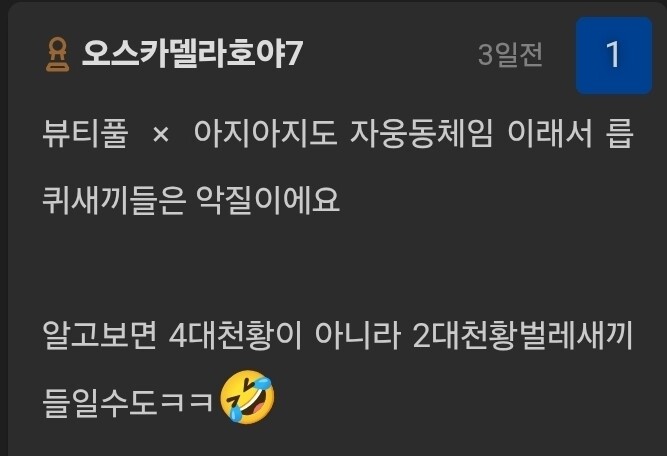Image resolution: width=667 pixels, height=456 pixels.
Task: Click the word 이래서 in the first line
Action: click(550, 133)
